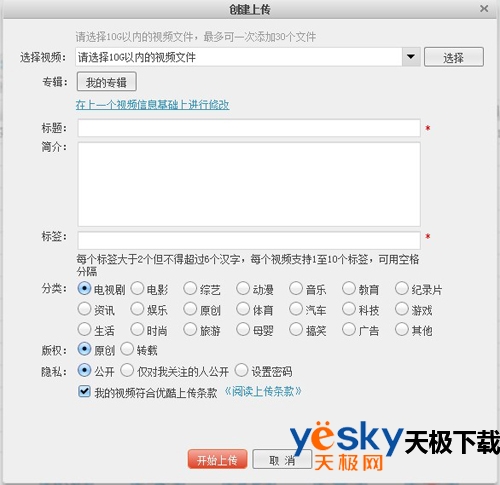Open 我的专辑 album button

click(107, 82)
